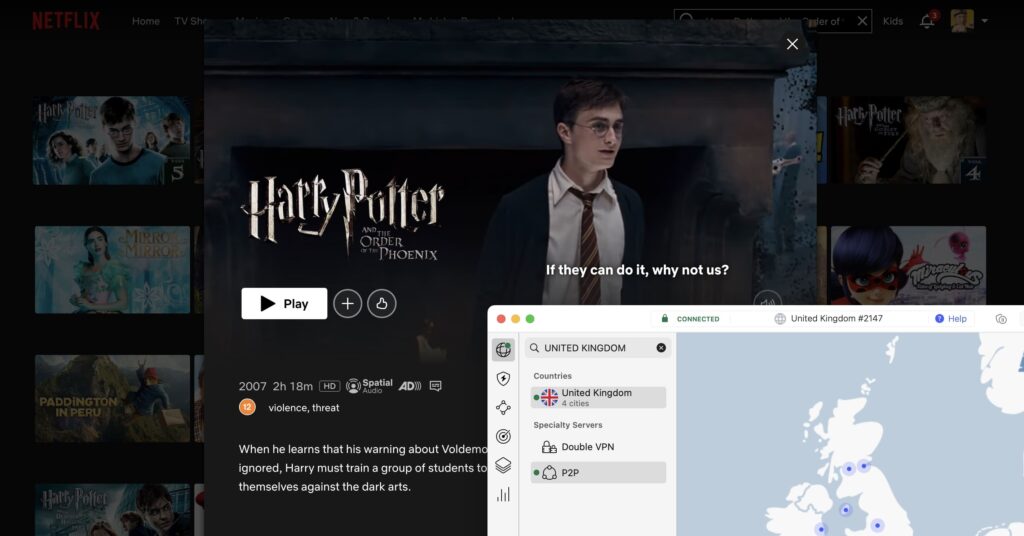The width and height of the screenshot is (1024, 536).
Task: Click the VPN search field
Action: click(x=598, y=348)
